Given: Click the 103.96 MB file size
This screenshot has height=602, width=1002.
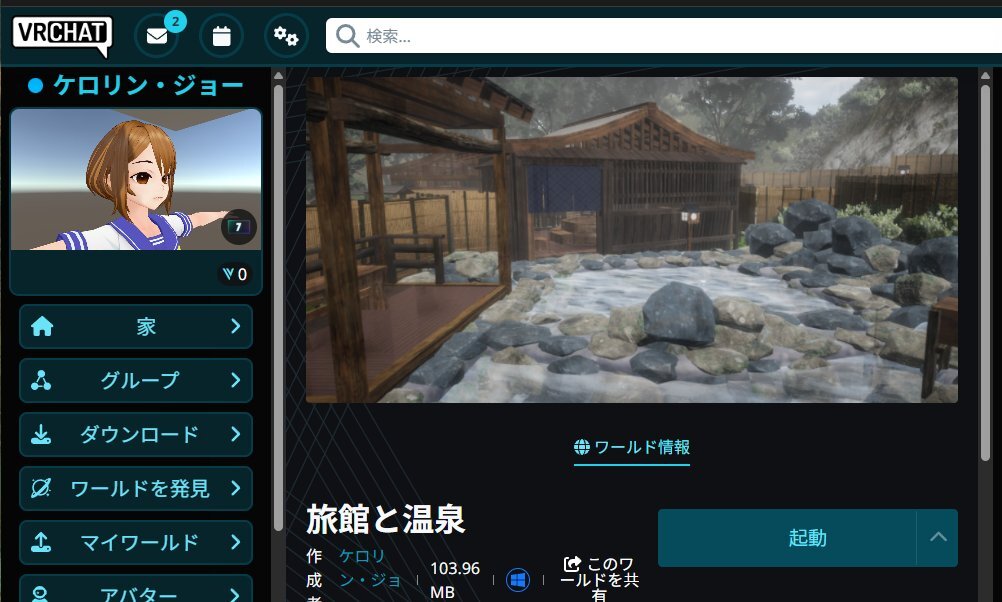Looking at the screenshot, I should point(454,580).
